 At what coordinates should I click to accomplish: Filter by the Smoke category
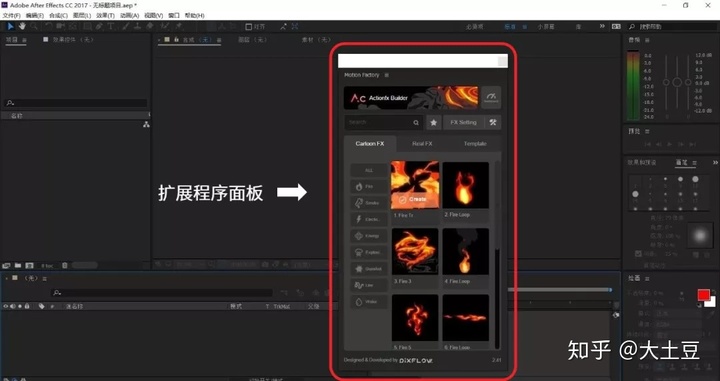(369, 203)
